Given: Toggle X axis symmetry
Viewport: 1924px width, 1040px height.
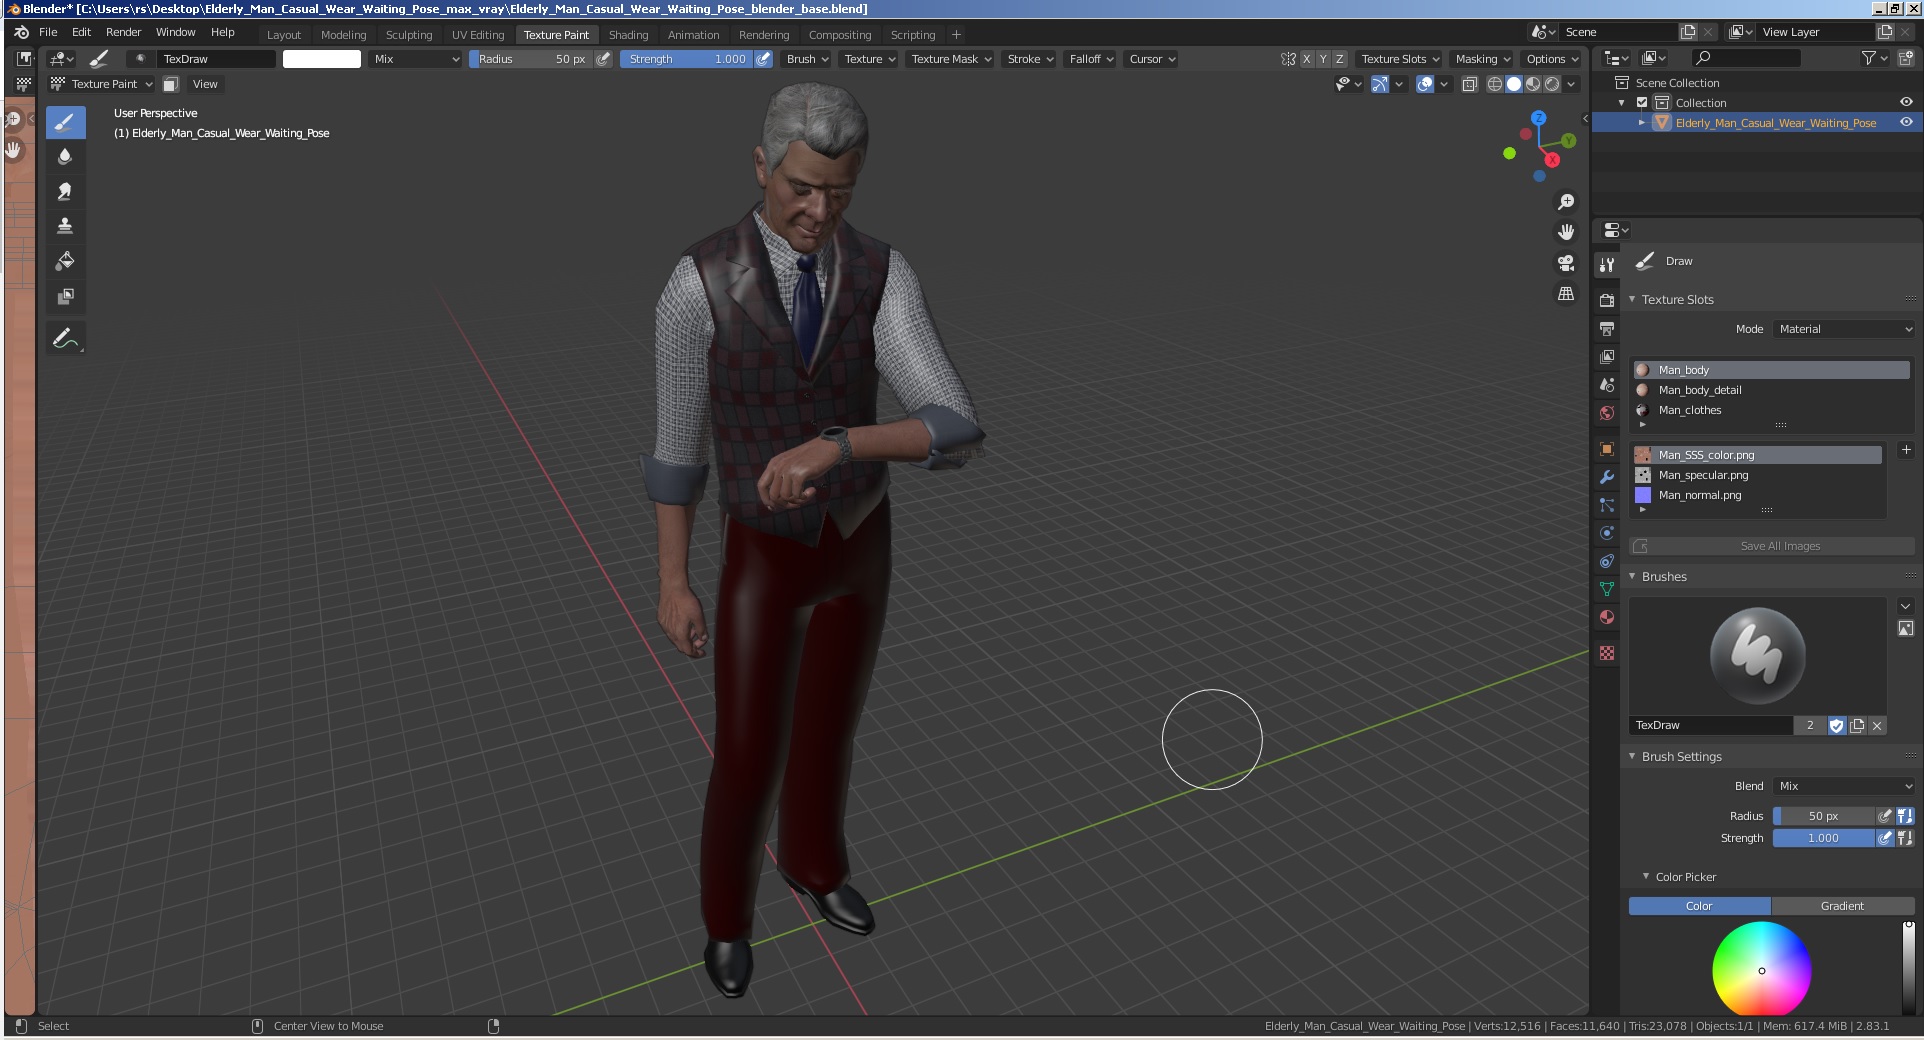Looking at the screenshot, I should point(1306,59).
